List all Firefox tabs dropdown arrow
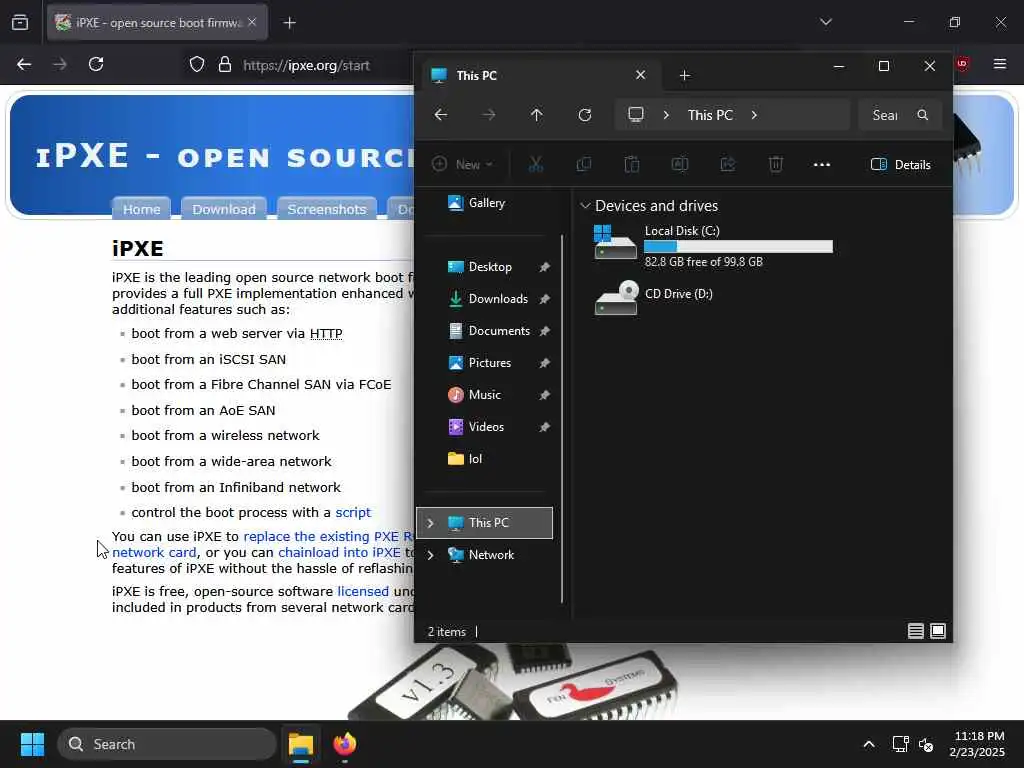 coord(825,22)
